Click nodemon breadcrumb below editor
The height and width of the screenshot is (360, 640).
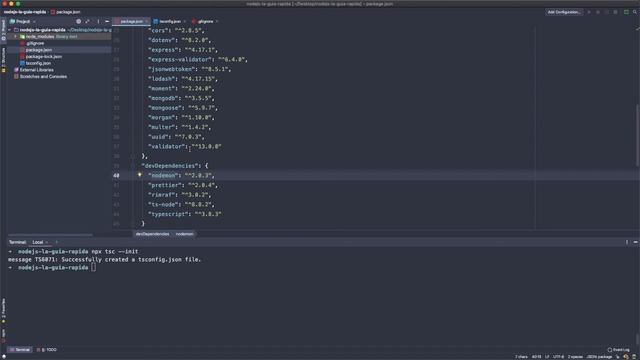coord(184,234)
